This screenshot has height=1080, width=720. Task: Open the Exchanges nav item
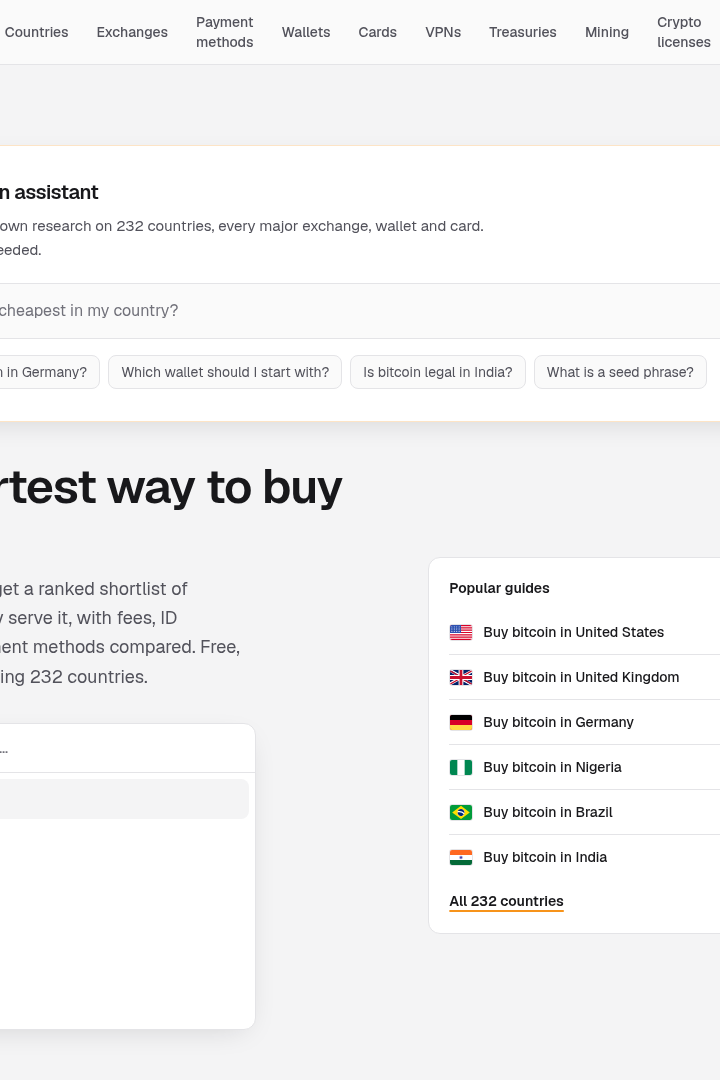(132, 32)
